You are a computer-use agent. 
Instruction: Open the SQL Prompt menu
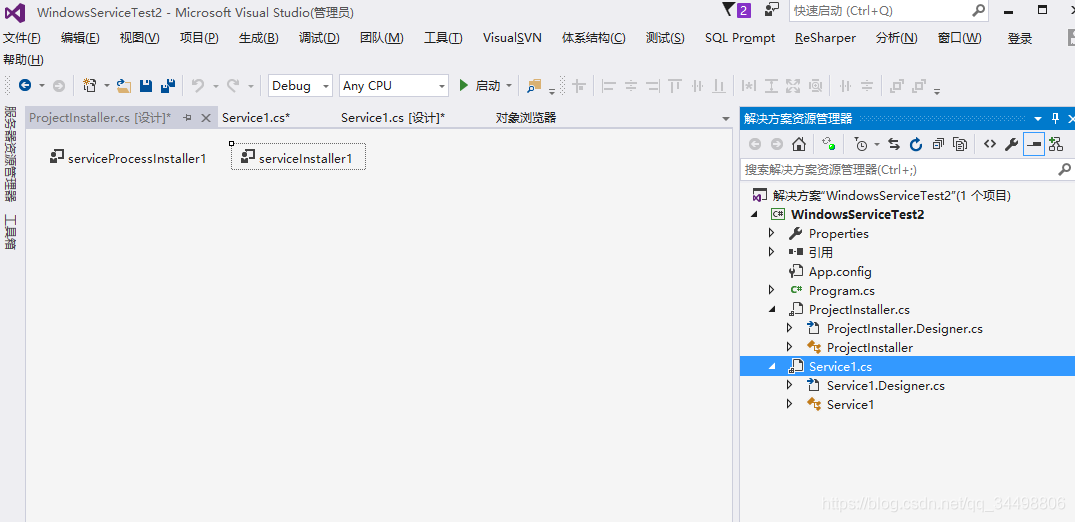tap(740, 38)
